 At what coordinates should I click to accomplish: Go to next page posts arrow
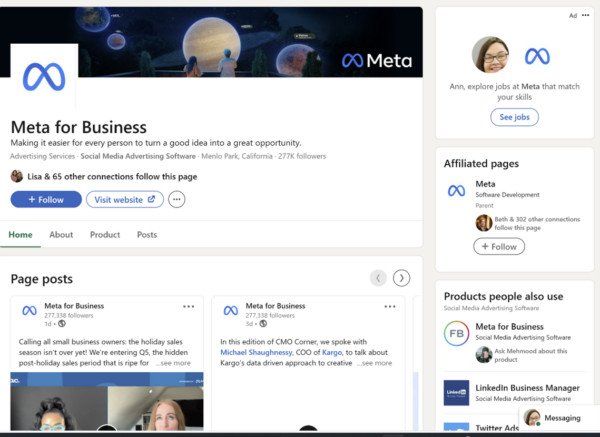coord(401,278)
